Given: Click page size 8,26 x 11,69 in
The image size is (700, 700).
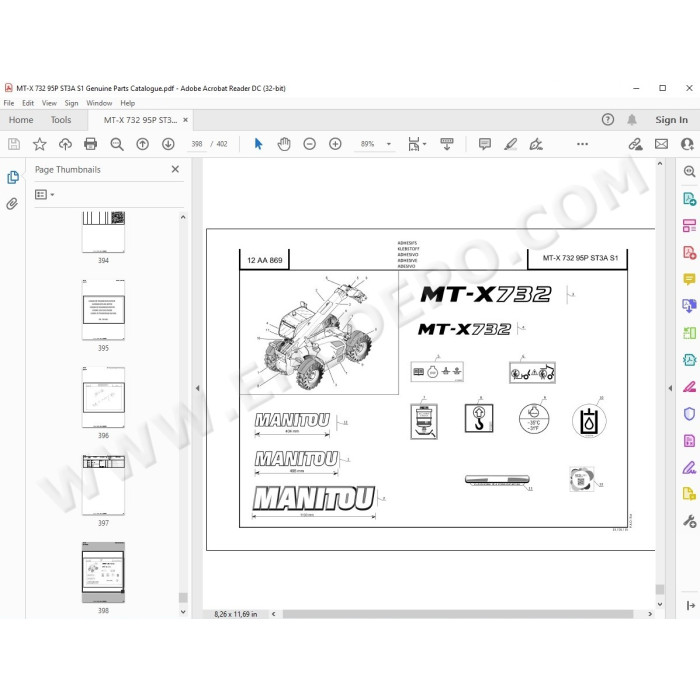Looking at the screenshot, I should pos(236,614).
